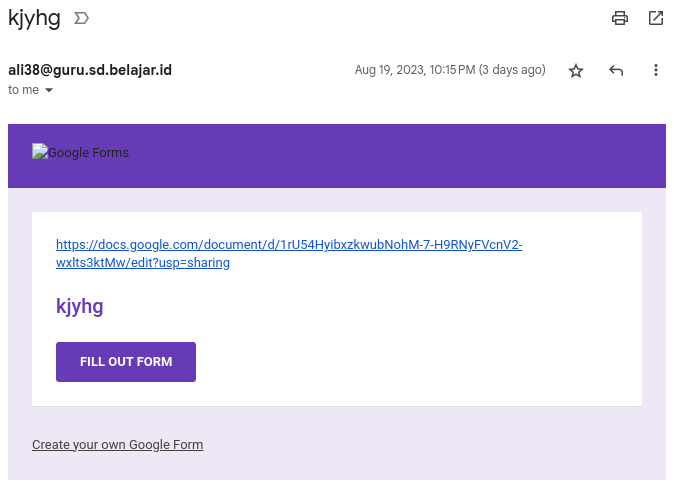Click the FILL OUT FORM button
The width and height of the screenshot is (674, 488).
(x=126, y=362)
